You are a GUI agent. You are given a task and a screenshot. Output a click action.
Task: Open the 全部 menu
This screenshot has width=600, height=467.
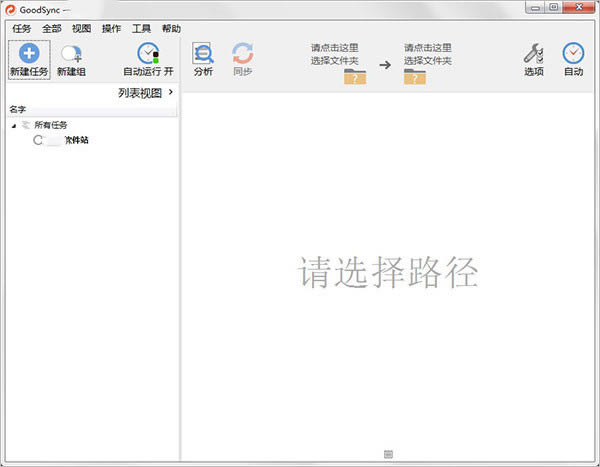(x=51, y=29)
